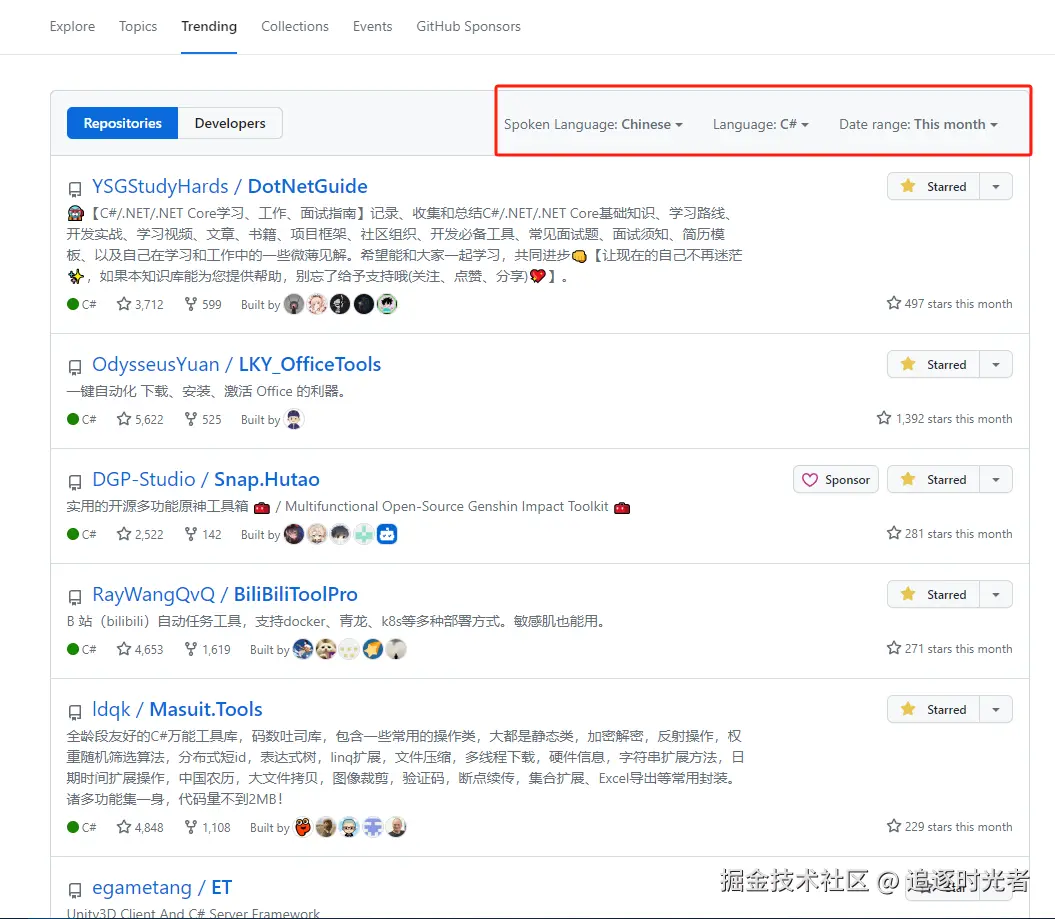Open the Explore tab
1055x919 pixels.
tap(72, 26)
